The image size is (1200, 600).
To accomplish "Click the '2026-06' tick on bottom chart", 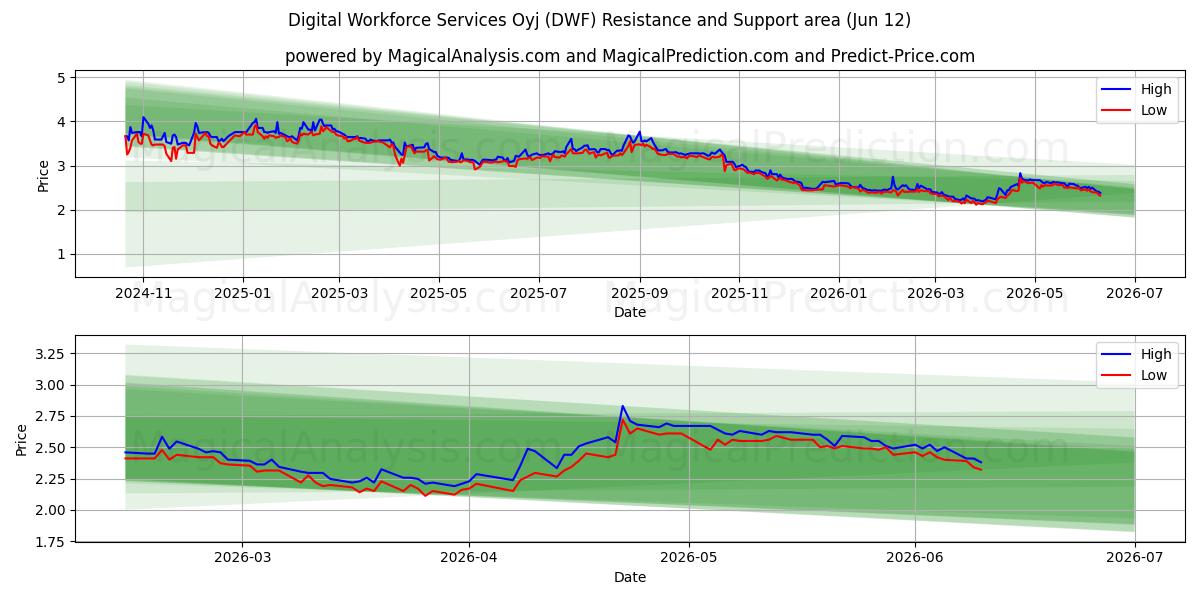I will [916, 558].
